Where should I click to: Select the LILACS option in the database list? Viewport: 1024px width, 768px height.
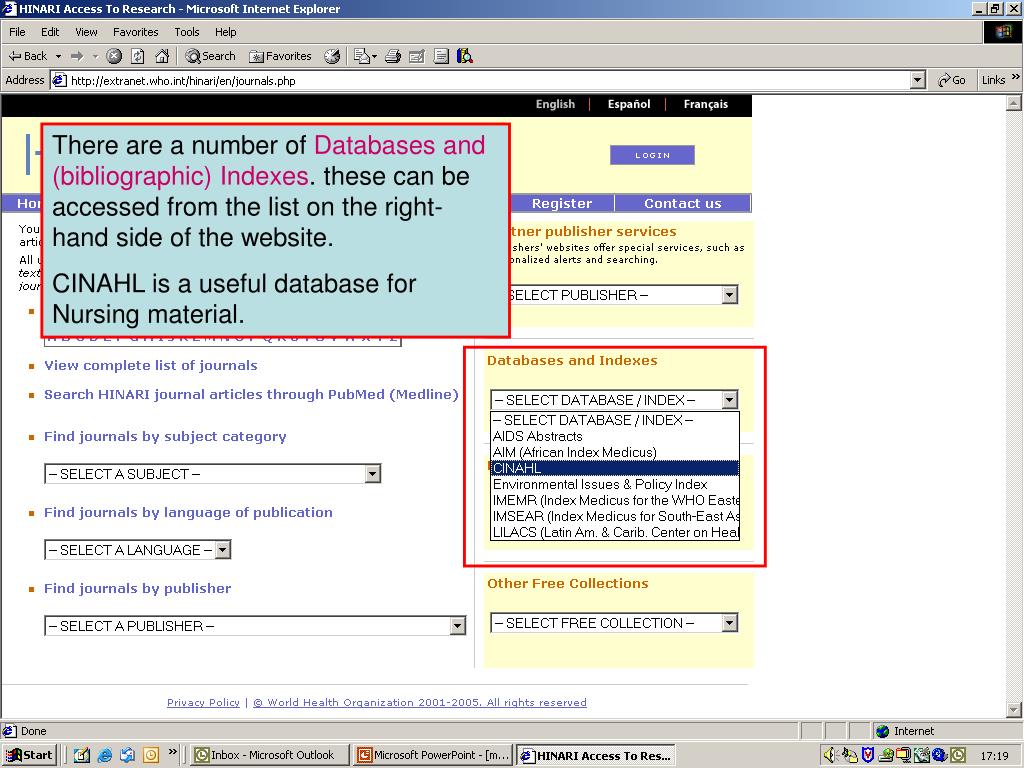pyautogui.click(x=615, y=532)
